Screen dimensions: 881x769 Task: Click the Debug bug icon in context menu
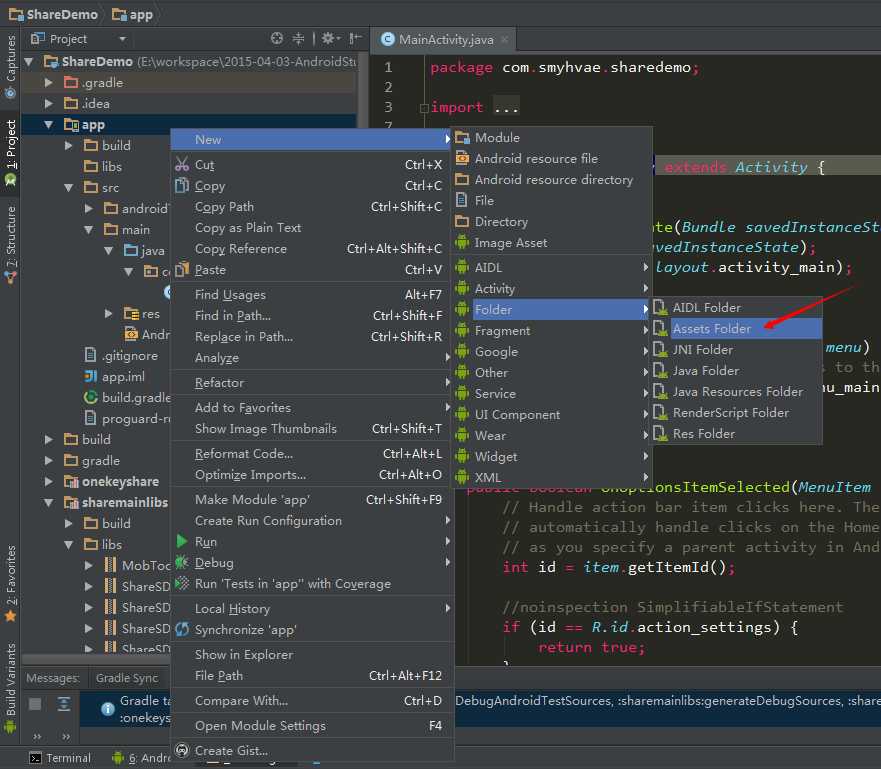181,563
